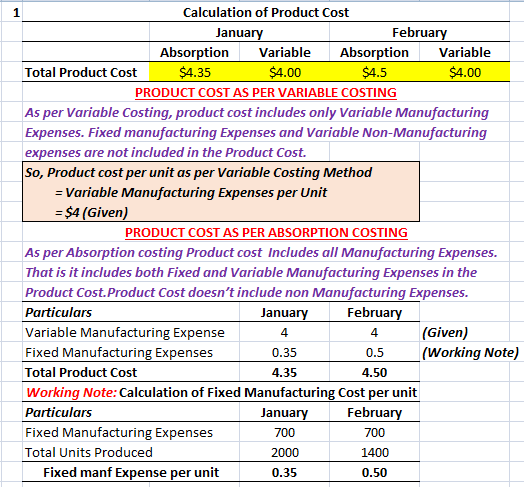
Task: Click 'PRODUCT COST AS PER ABSORPTION COSTING' heading
Action: point(266,232)
